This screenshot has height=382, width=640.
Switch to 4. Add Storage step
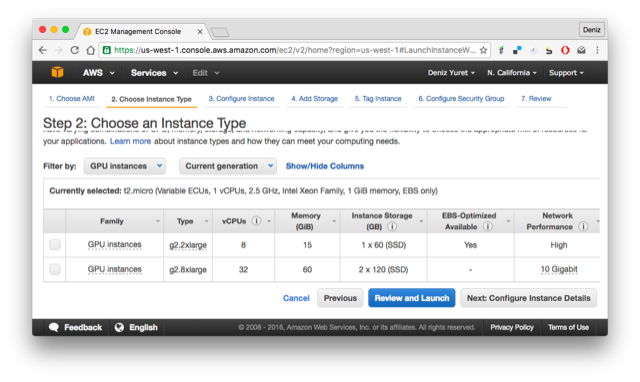coord(314,99)
